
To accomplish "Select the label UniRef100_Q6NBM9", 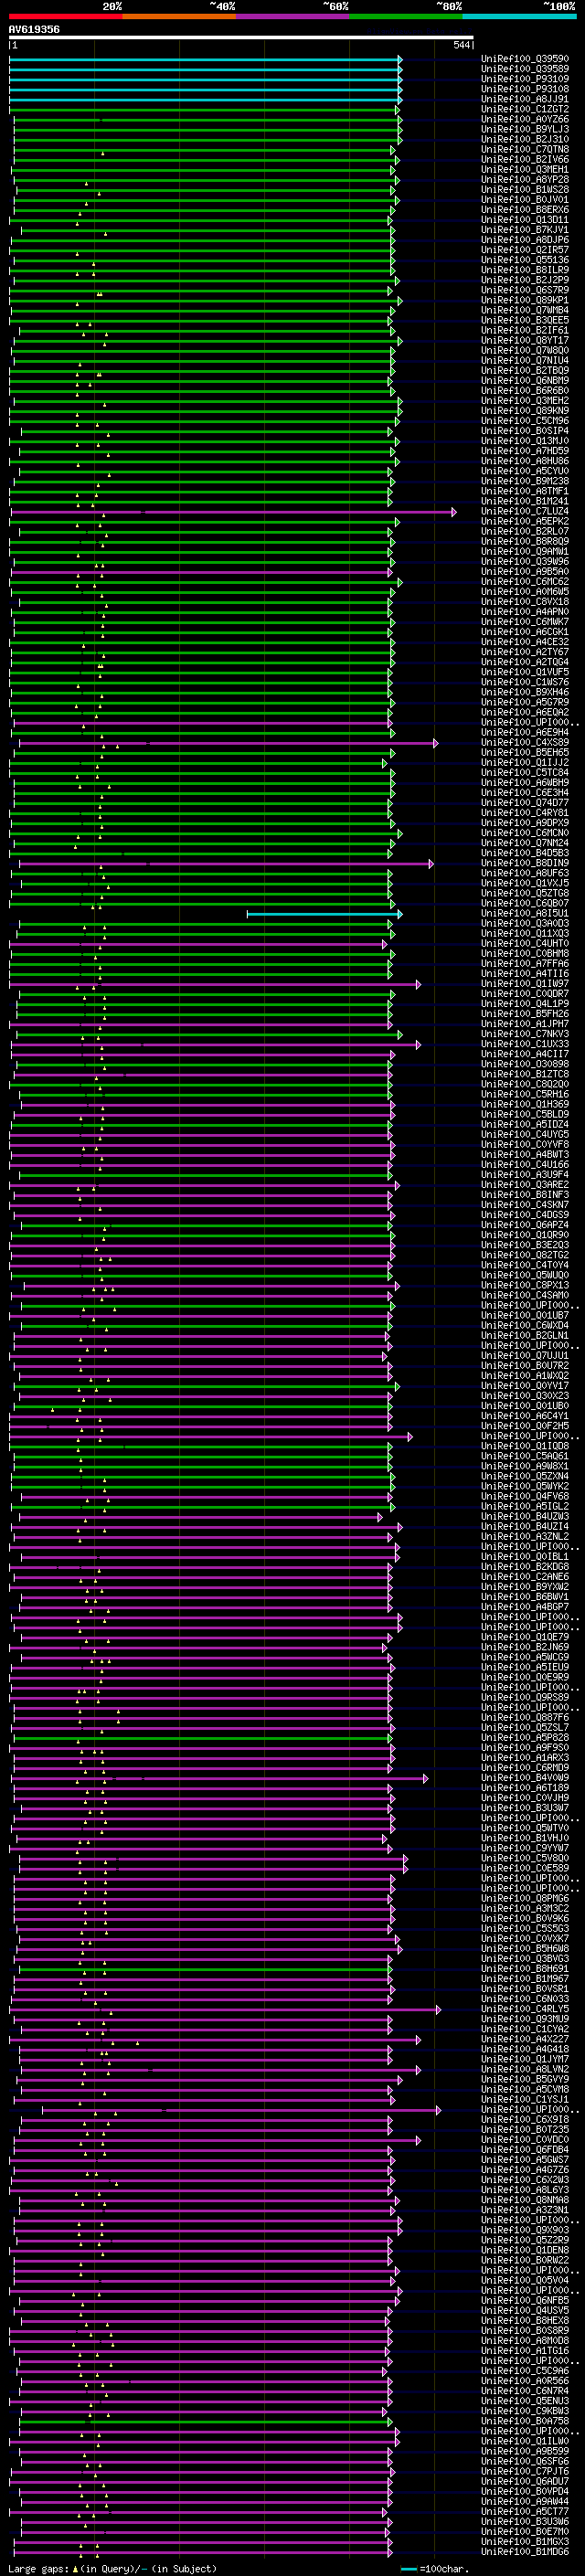I will [525, 381].
